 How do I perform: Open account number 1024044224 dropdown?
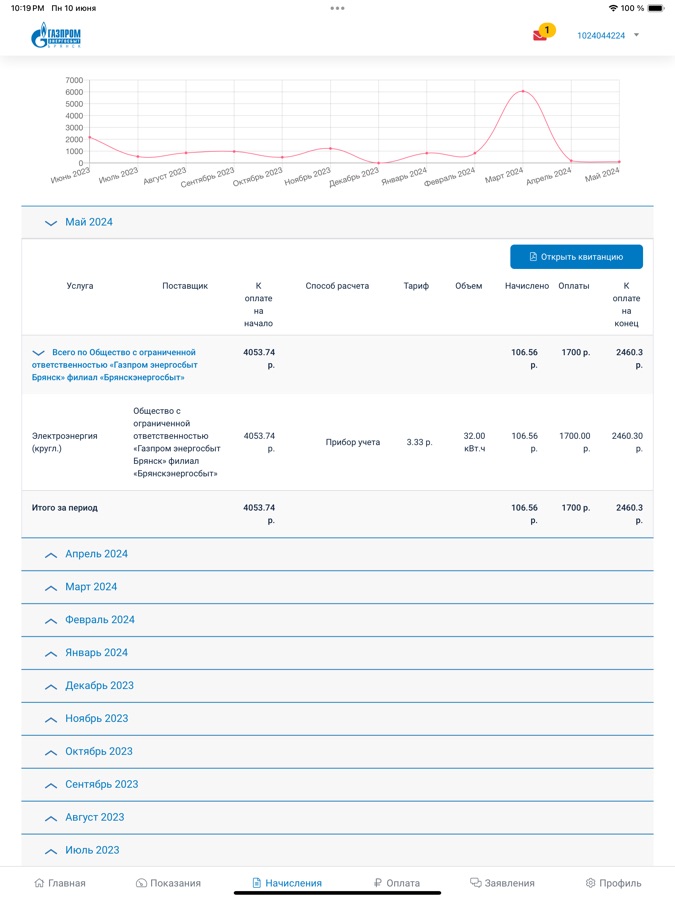coord(608,36)
